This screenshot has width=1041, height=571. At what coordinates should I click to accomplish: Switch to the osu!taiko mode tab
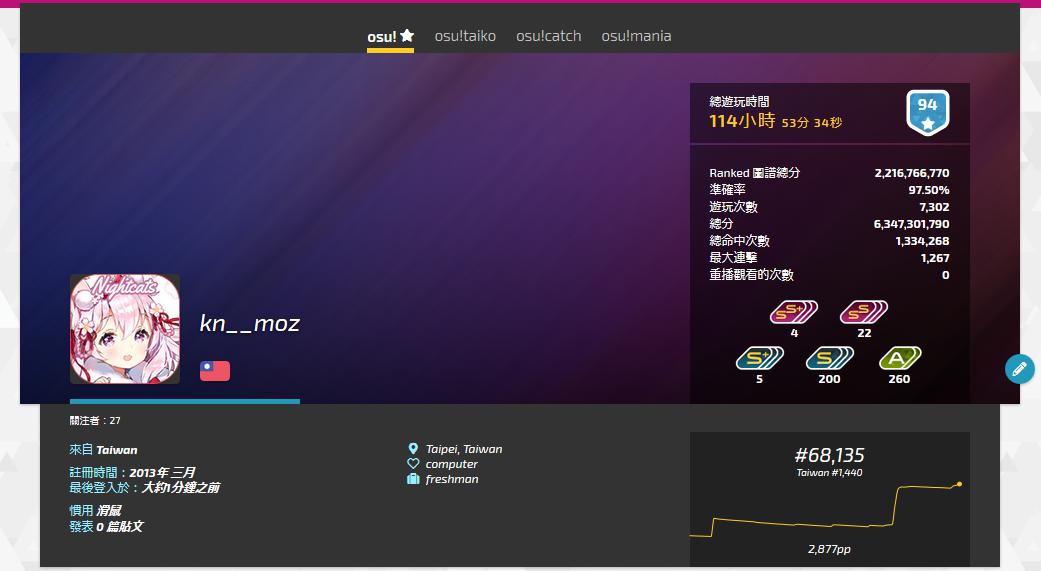point(465,36)
